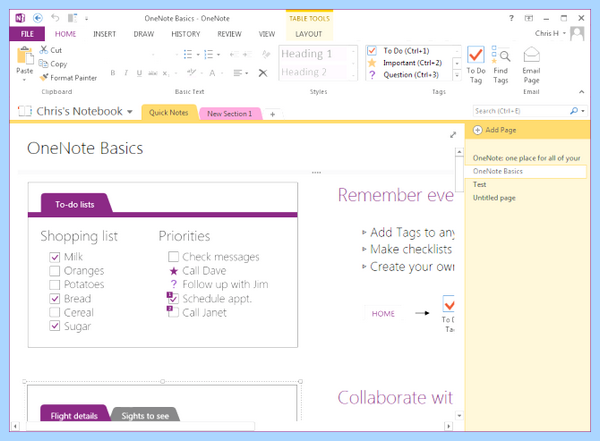Open Quick Access Toolbar customize arrow
The image size is (600, 441).
[x=86, y=18]
